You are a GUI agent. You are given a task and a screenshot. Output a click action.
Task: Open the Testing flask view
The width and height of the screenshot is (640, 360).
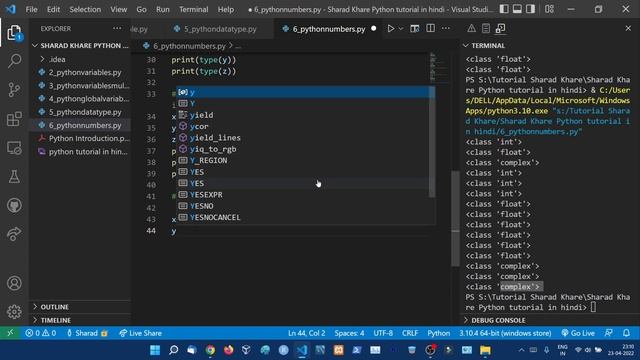14,176
